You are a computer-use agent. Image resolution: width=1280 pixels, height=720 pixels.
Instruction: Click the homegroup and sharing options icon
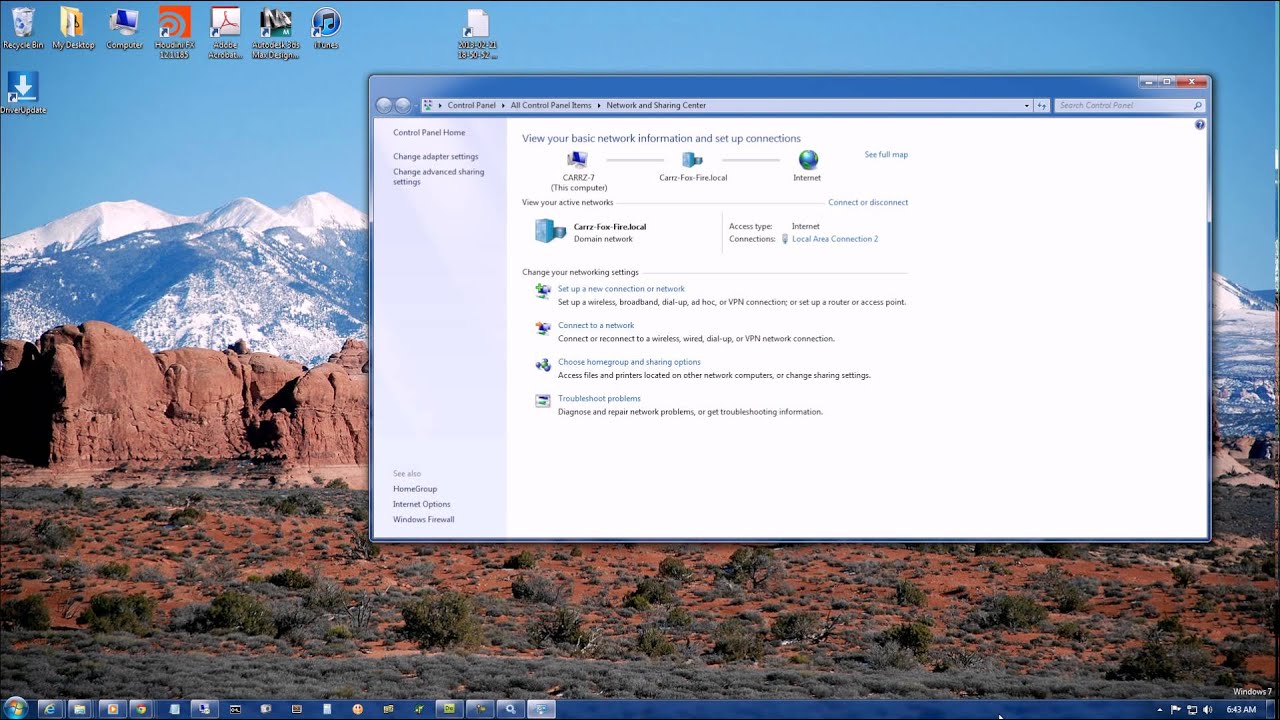click(542, 365)
